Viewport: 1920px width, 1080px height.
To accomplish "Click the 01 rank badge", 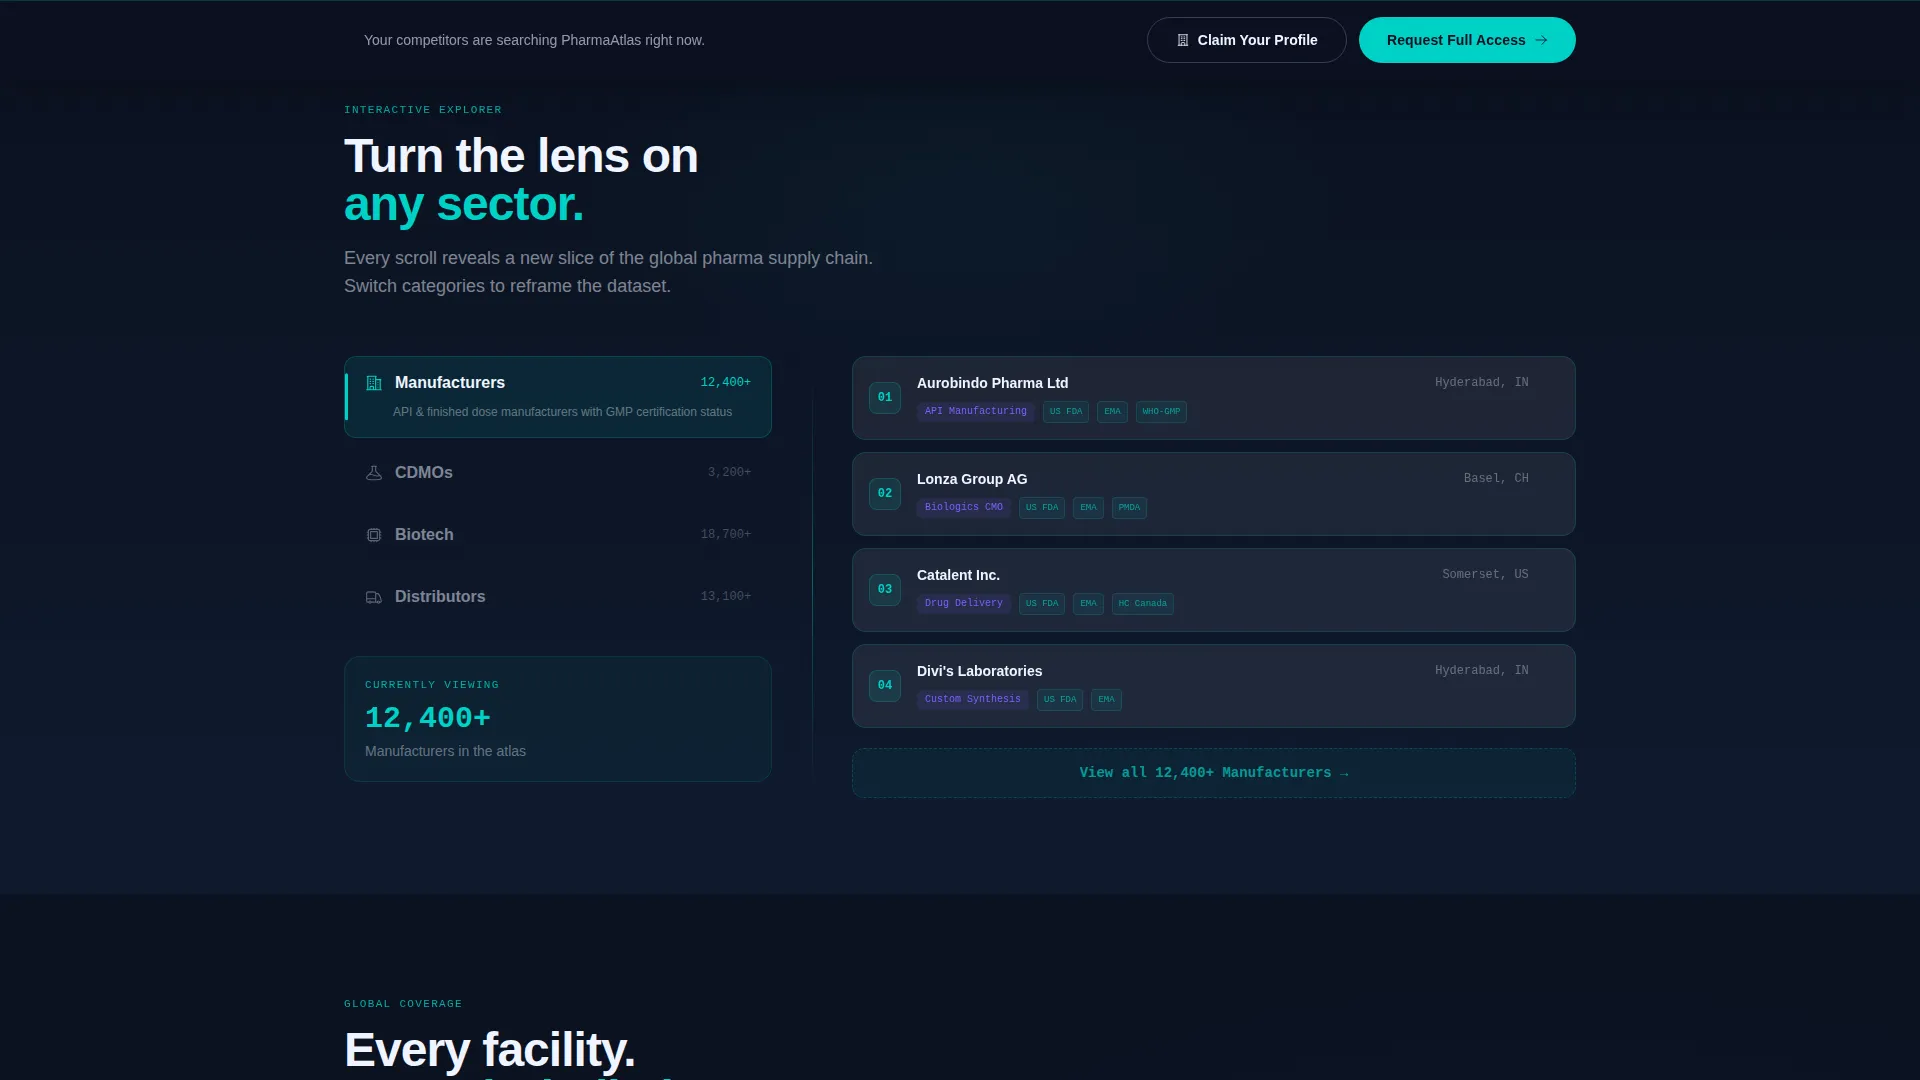I will [x=885, y=398].
